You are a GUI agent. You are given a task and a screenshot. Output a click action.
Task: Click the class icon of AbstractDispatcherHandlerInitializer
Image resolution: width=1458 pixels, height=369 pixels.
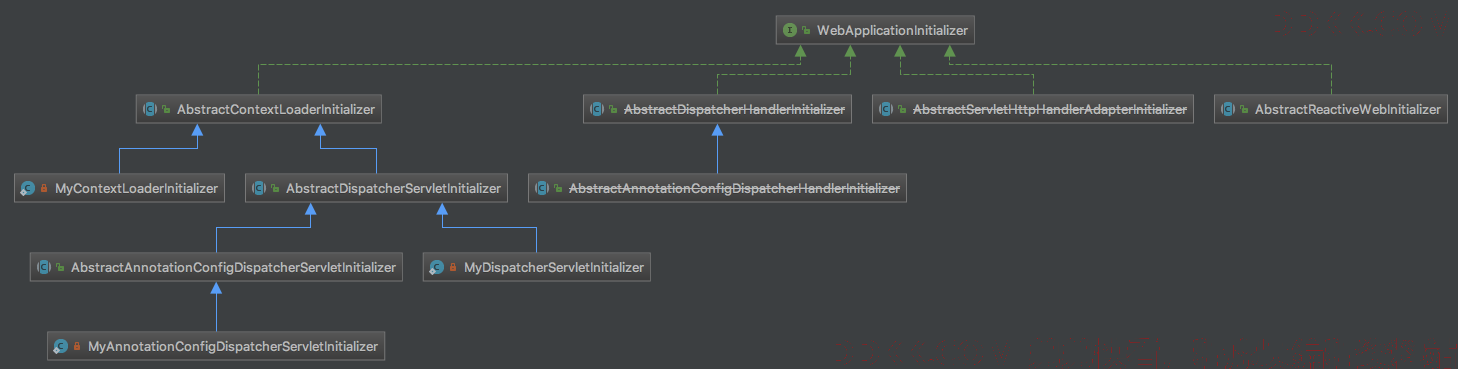coord(597,109)
